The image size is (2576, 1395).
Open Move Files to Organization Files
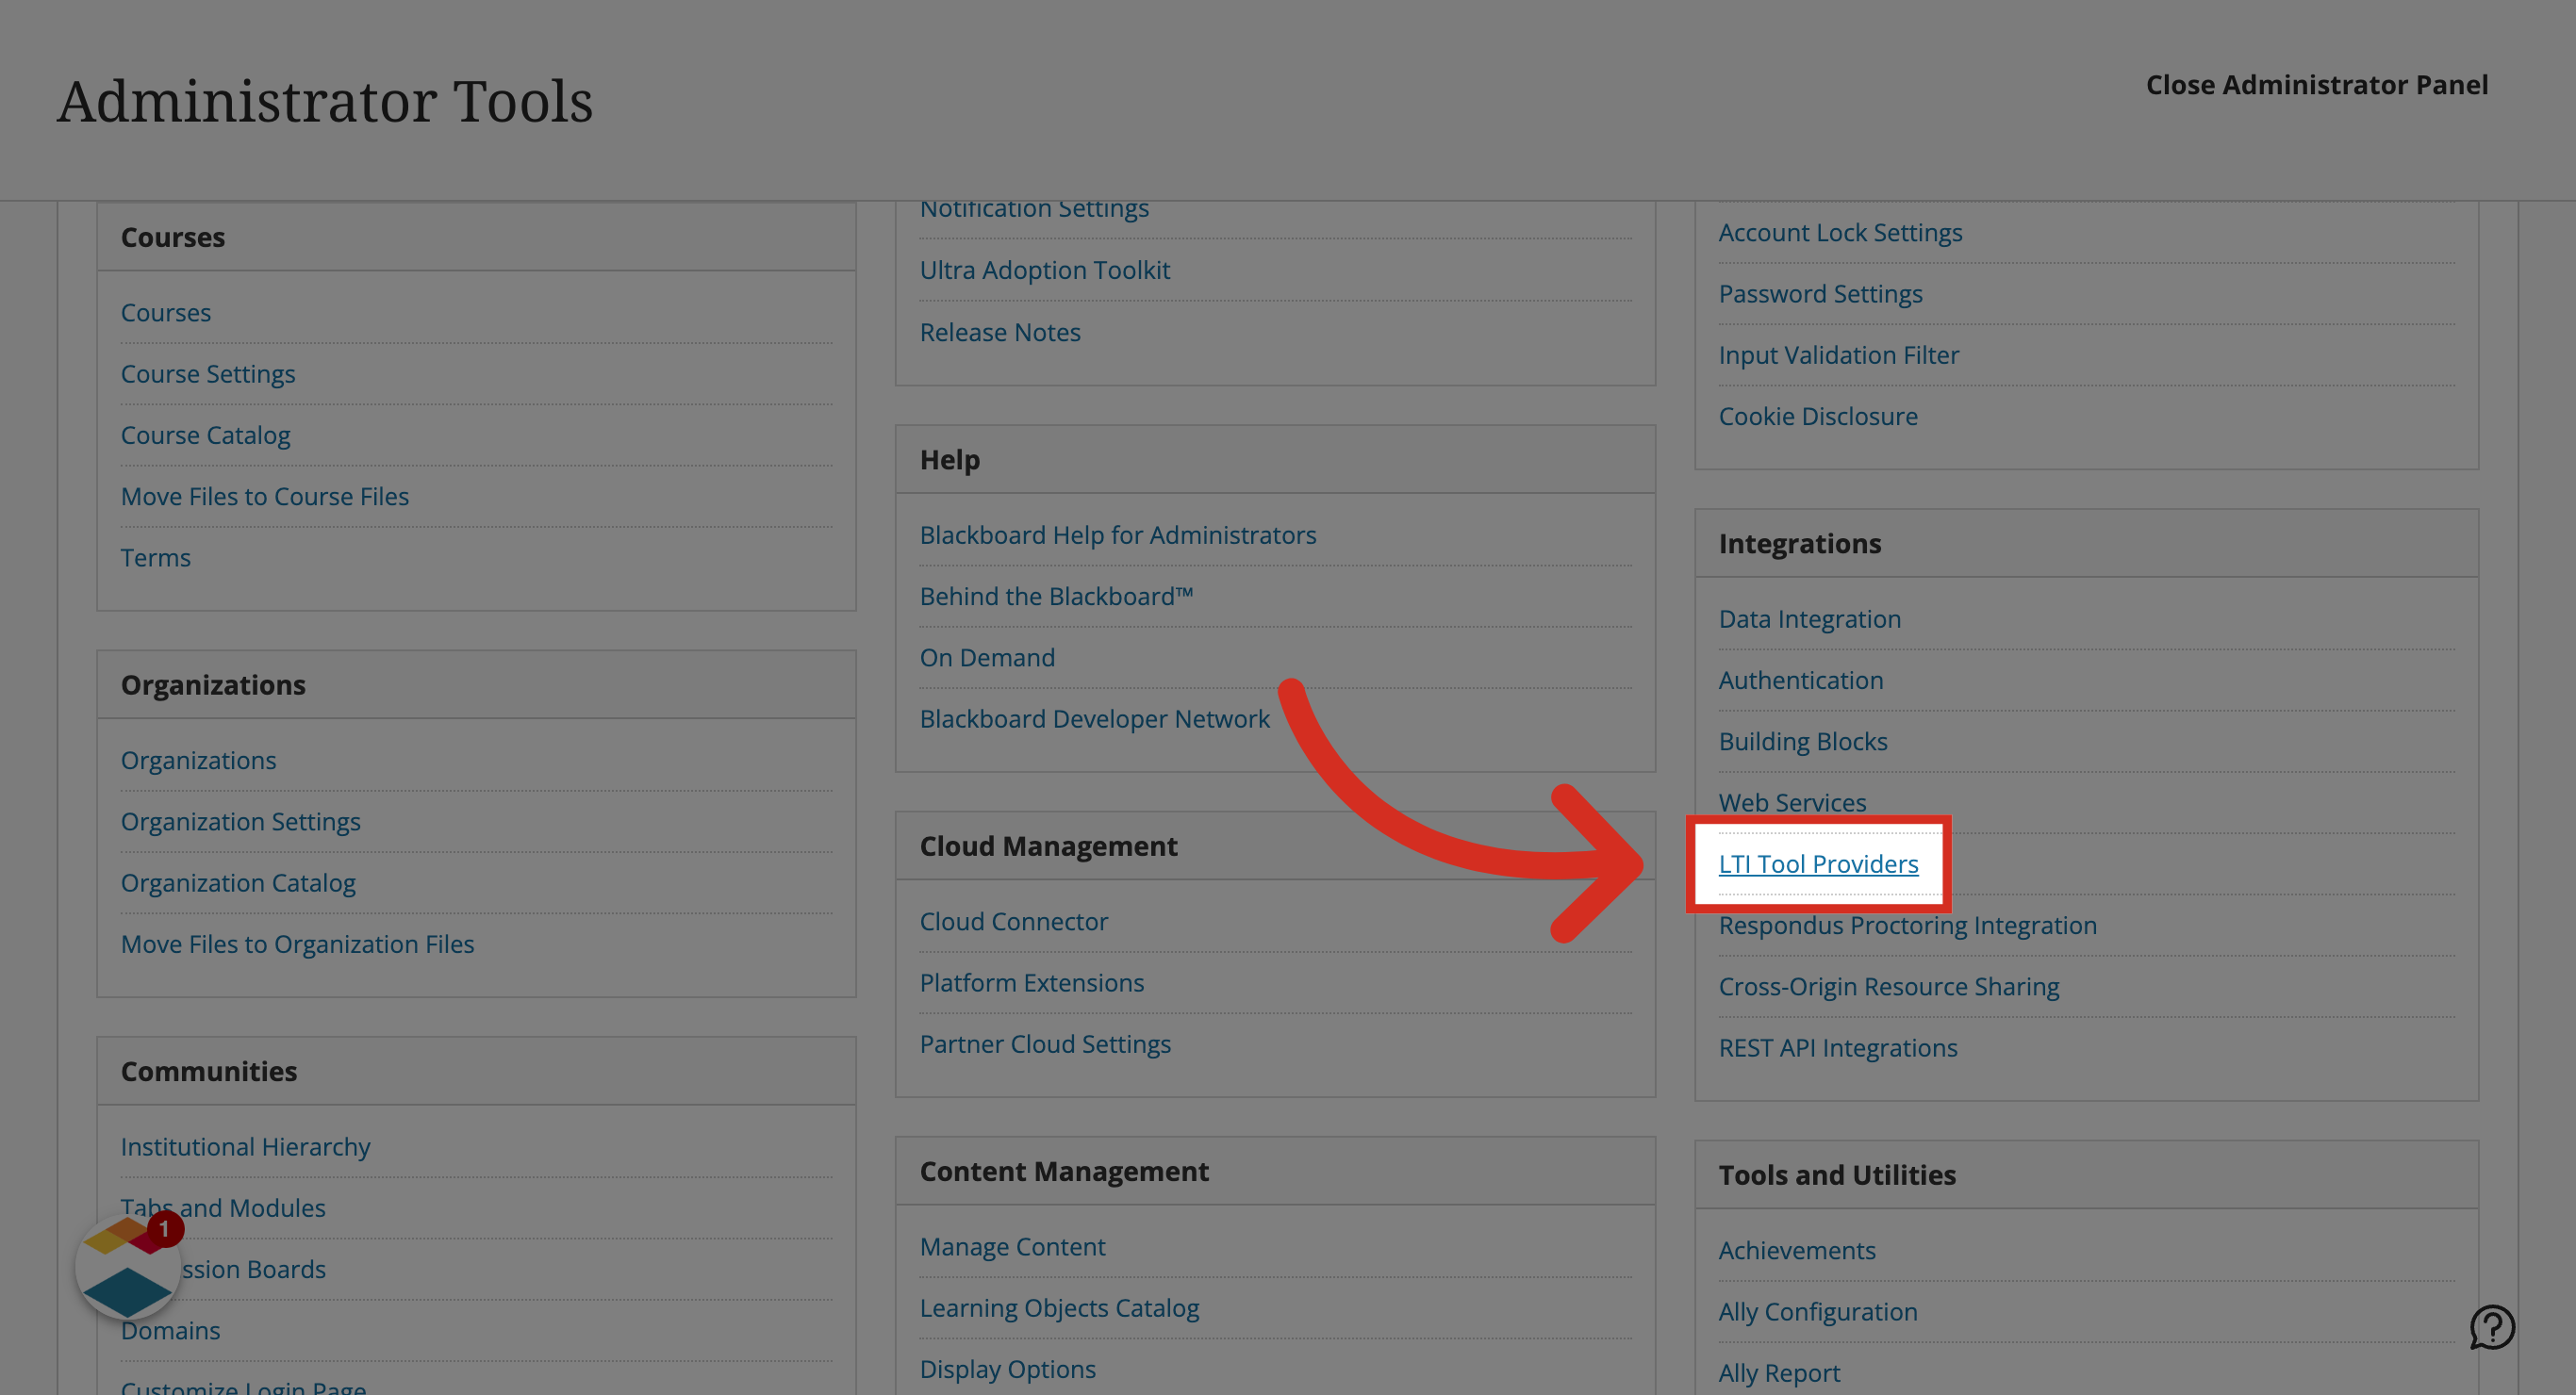click(298, 944)
